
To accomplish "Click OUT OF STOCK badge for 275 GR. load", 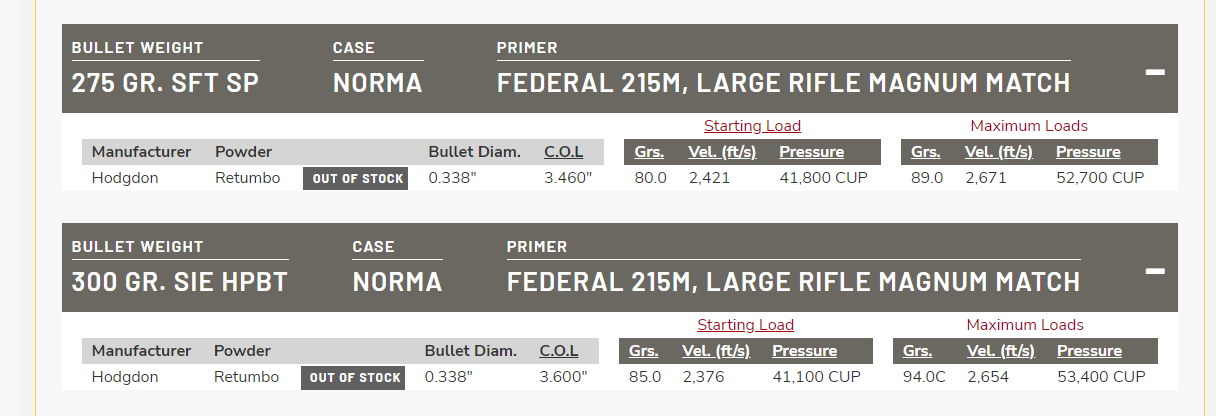I will pyautogui.click(x=355, y=179).
